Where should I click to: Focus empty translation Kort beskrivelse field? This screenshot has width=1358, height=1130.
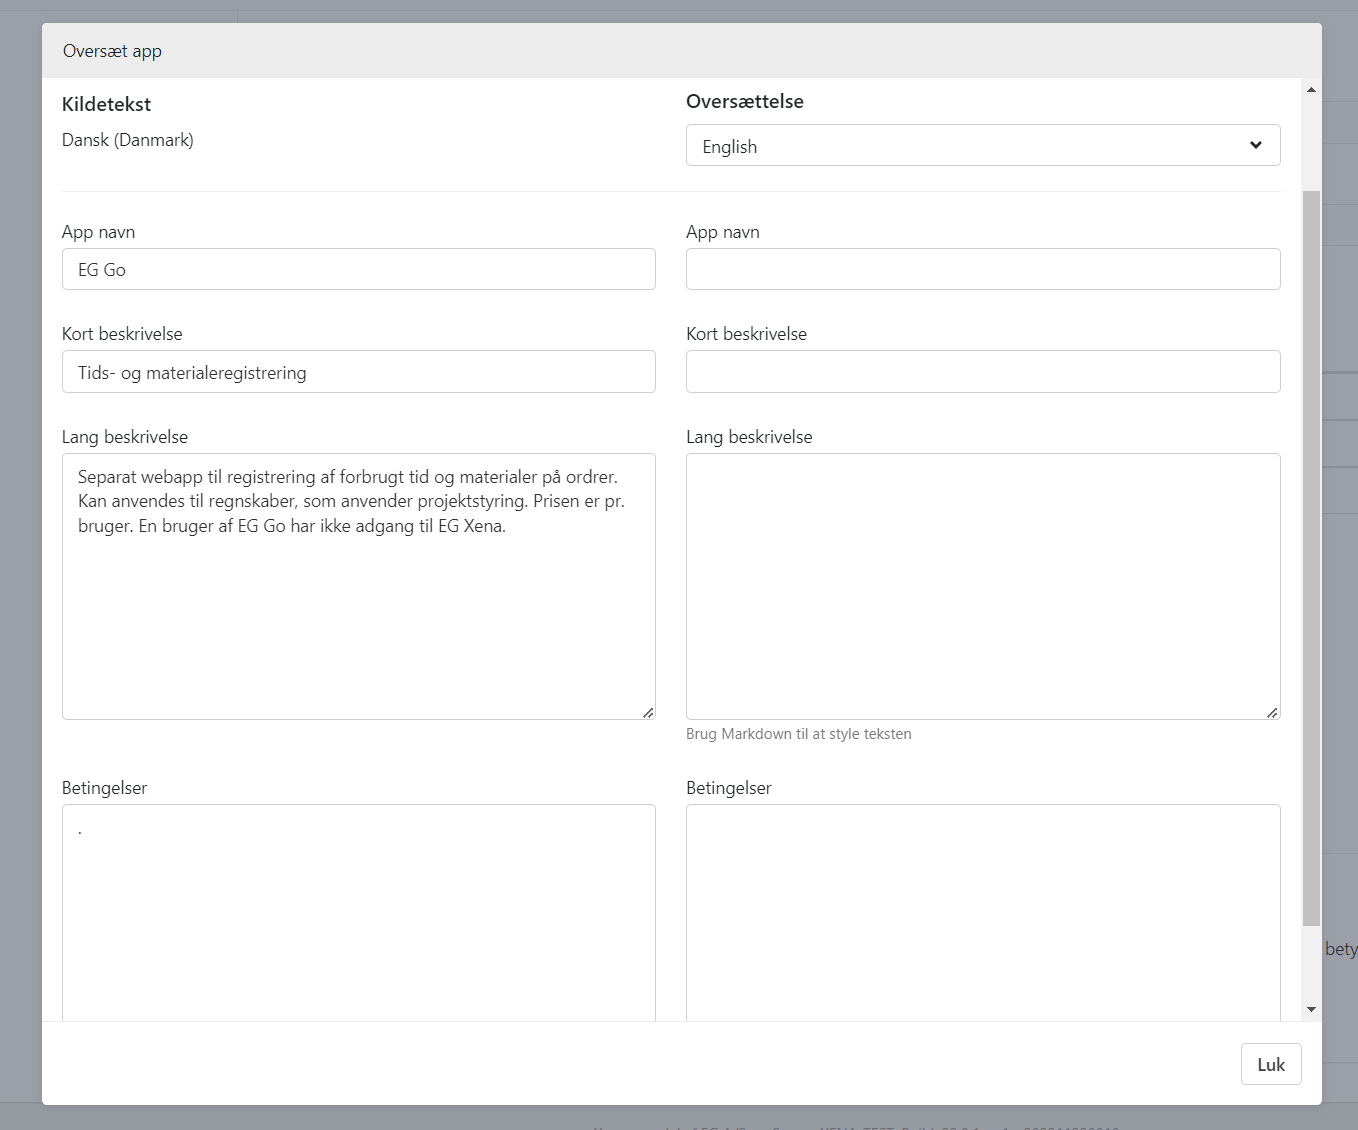point(982,372)
